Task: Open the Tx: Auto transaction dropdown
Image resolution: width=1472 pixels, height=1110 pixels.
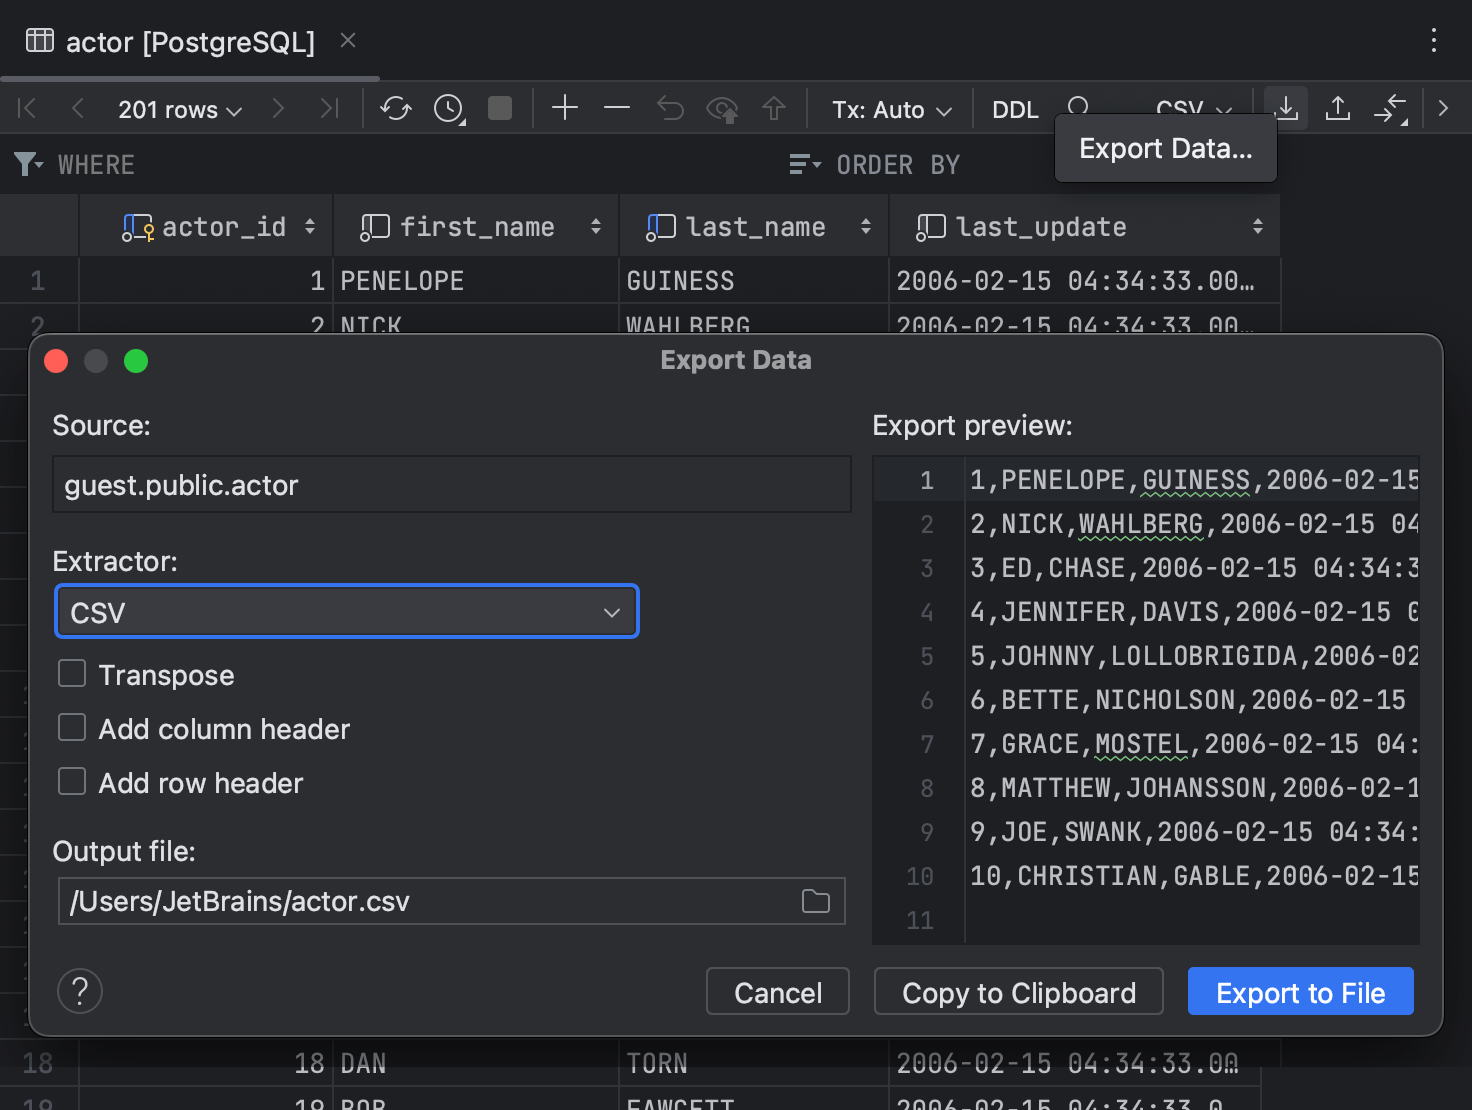Action: [x=889, y=110]
